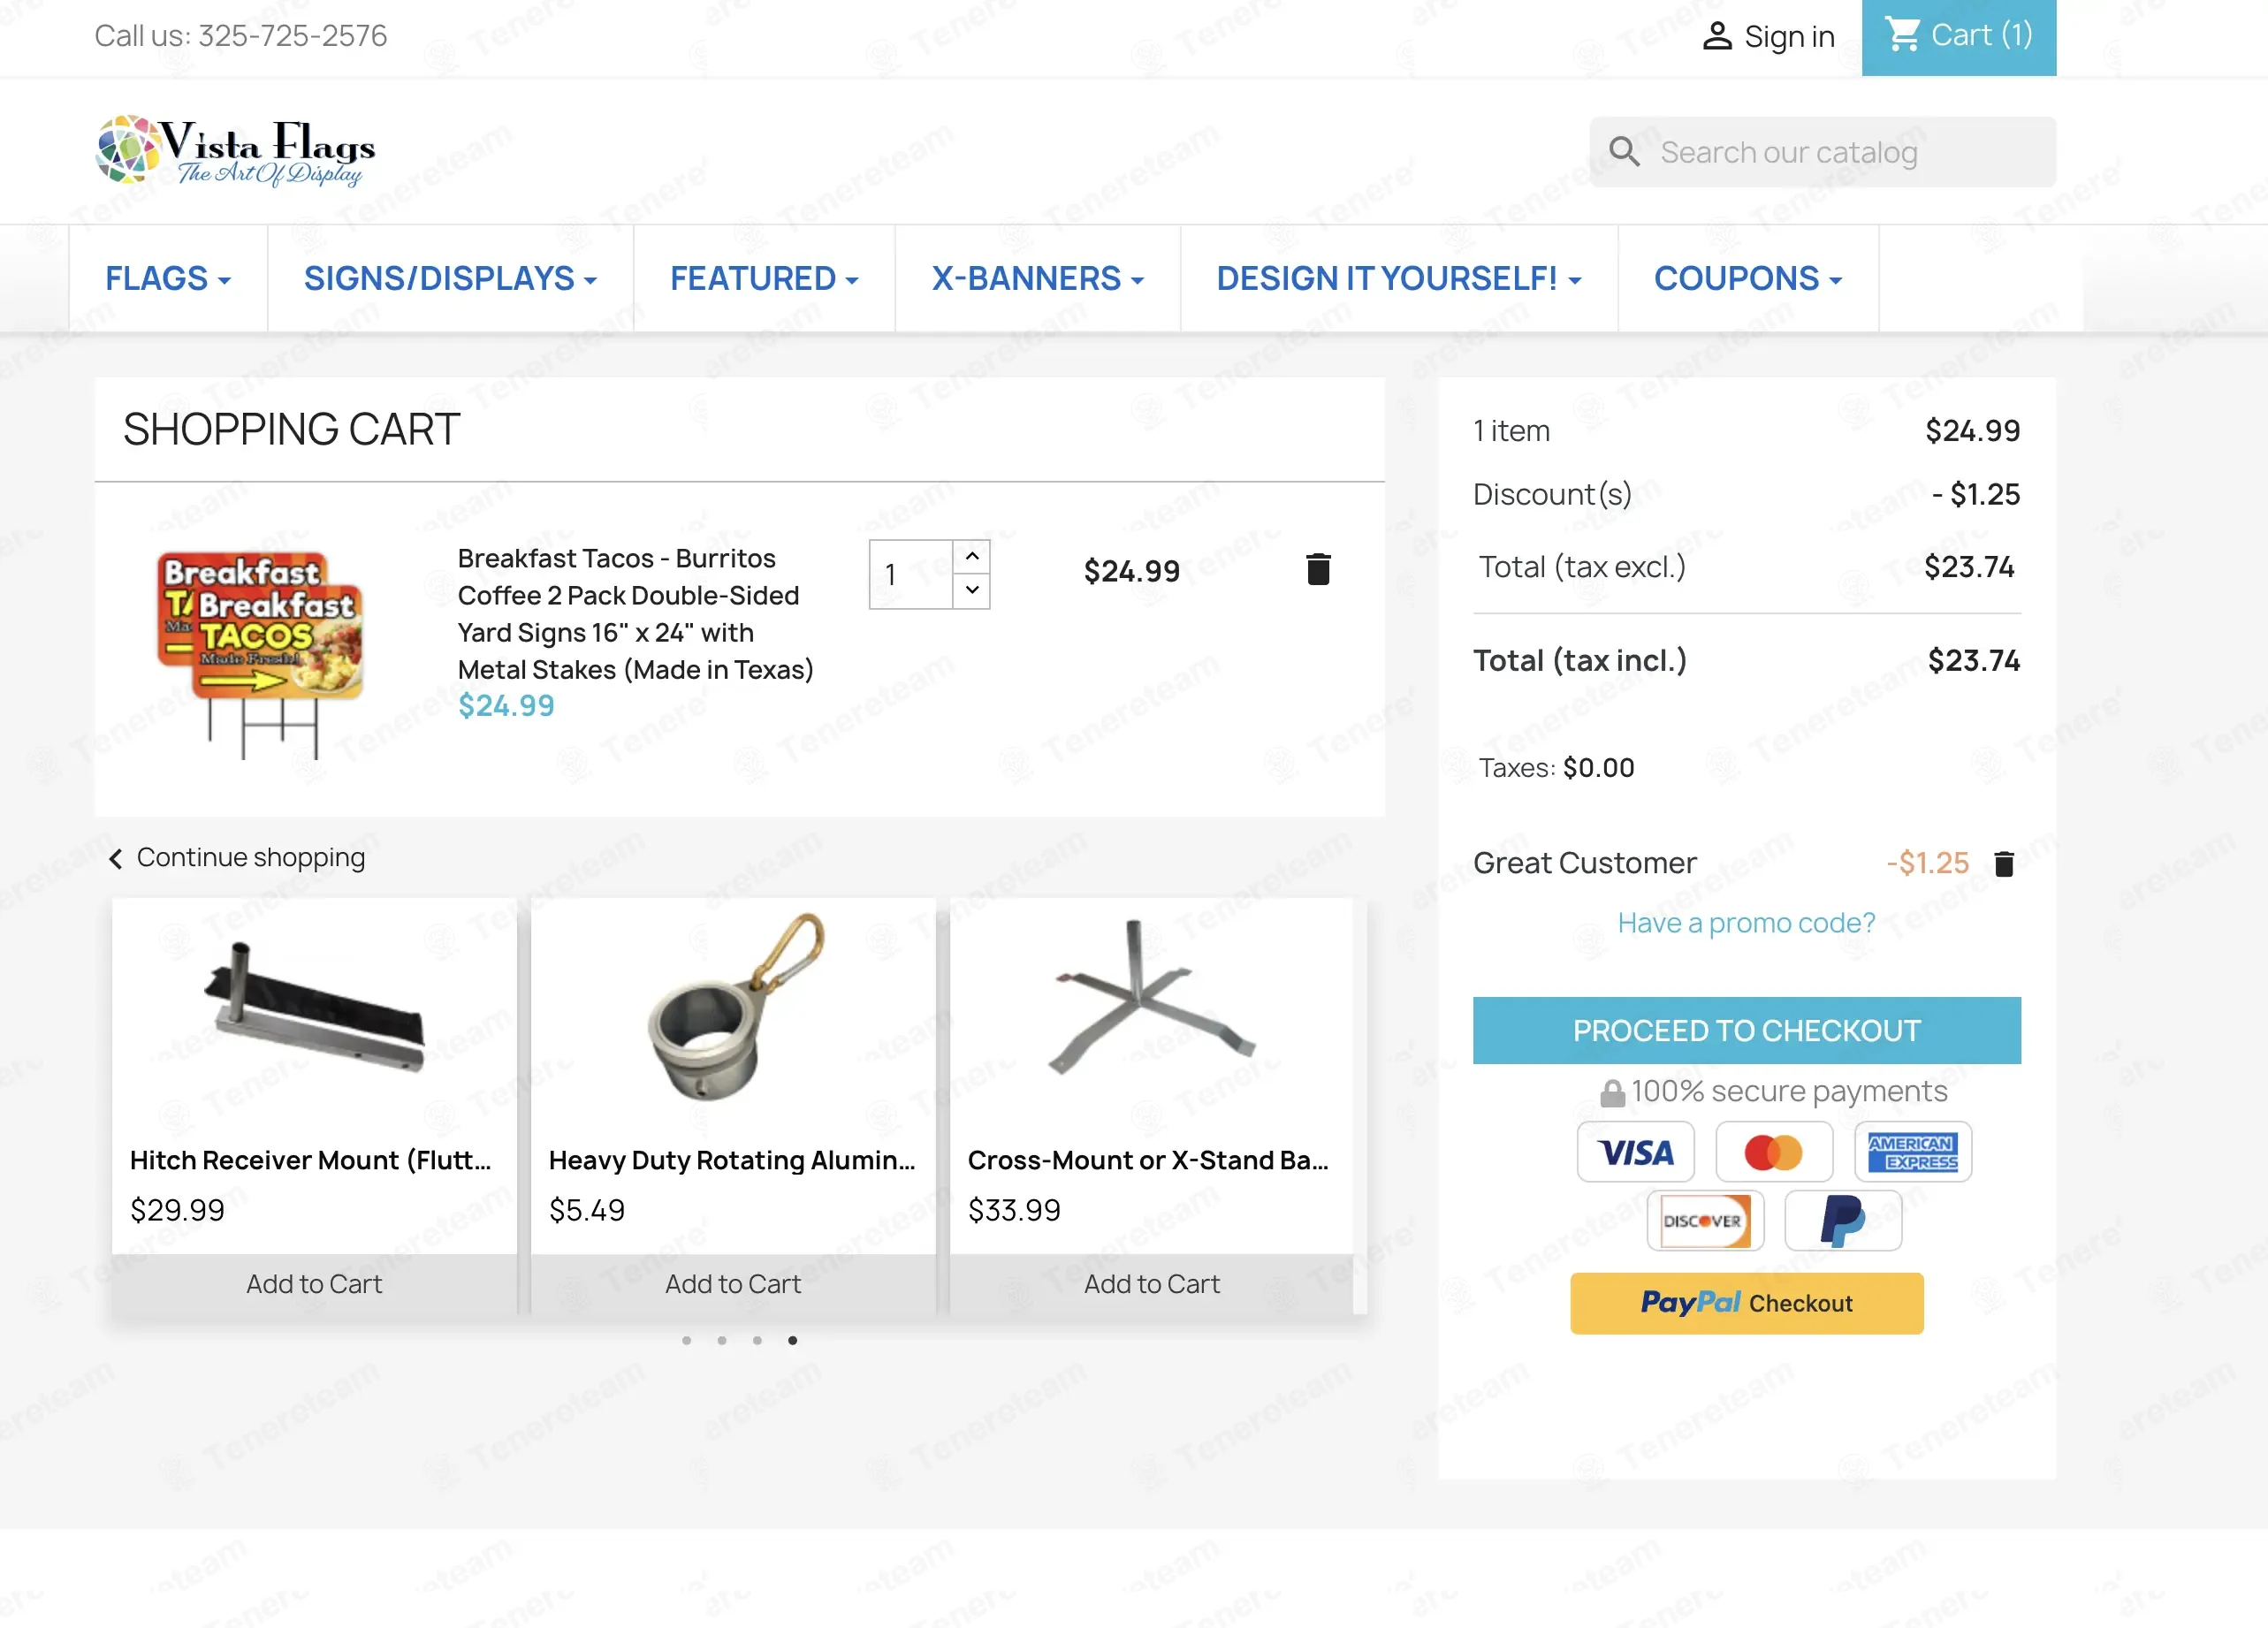The width and height of the screenshot is (2268, 1628).
Task: Decrease item quantity with down arrow
Action: click(x=971, y=591)
